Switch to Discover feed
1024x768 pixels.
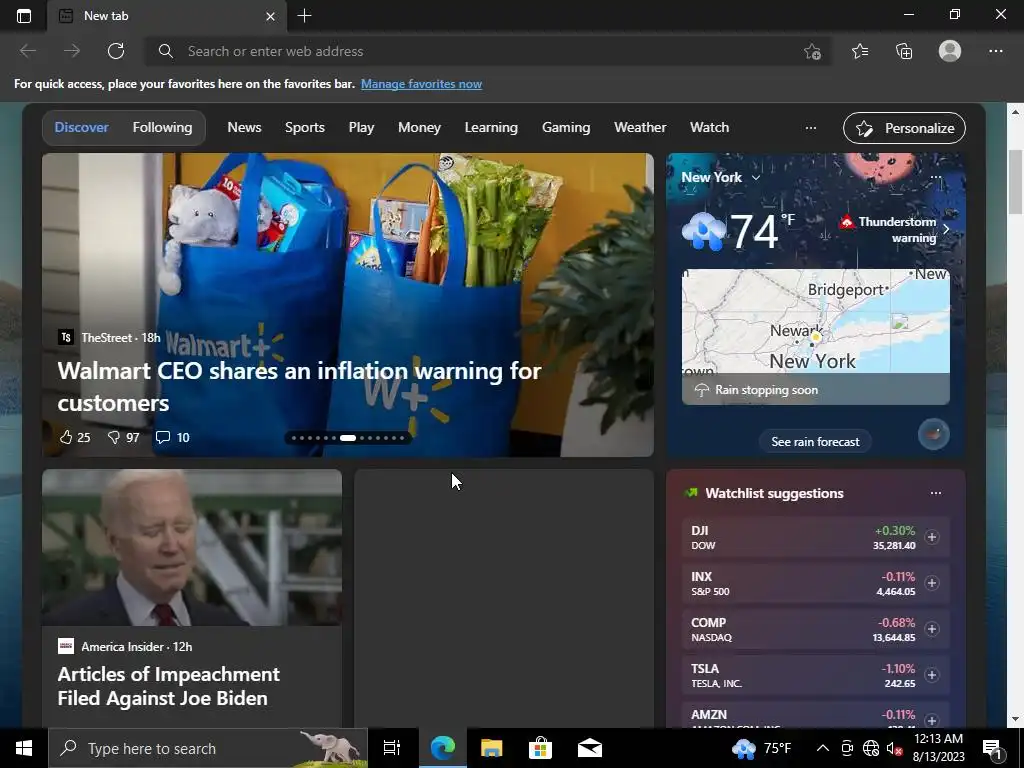tap(82, 127)
